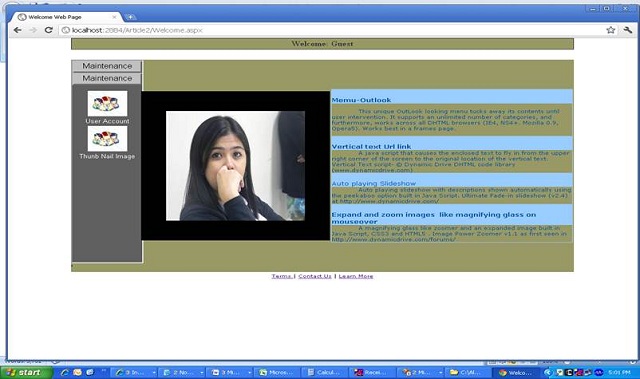Select the first Maintenance menu header
Image resolution: width=640 pixels, height=379 pixels.
click(x=107, y=66)
